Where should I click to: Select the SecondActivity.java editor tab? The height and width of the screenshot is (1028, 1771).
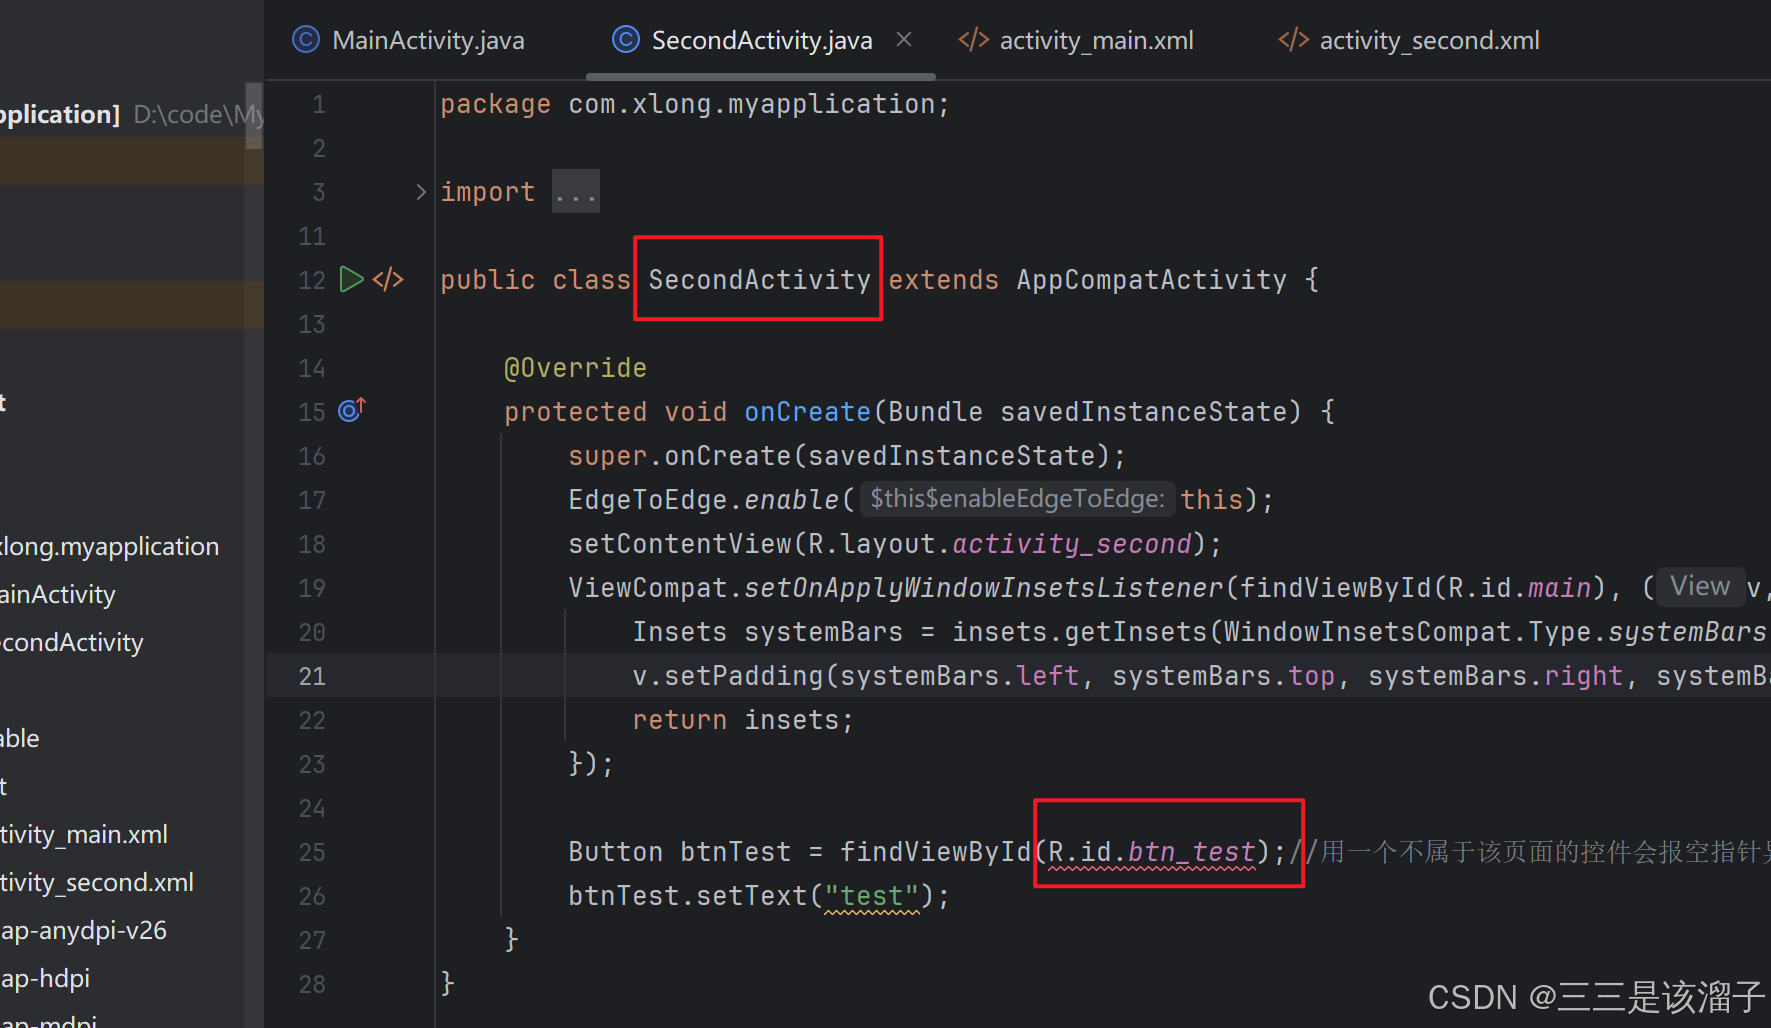[761, 40]
